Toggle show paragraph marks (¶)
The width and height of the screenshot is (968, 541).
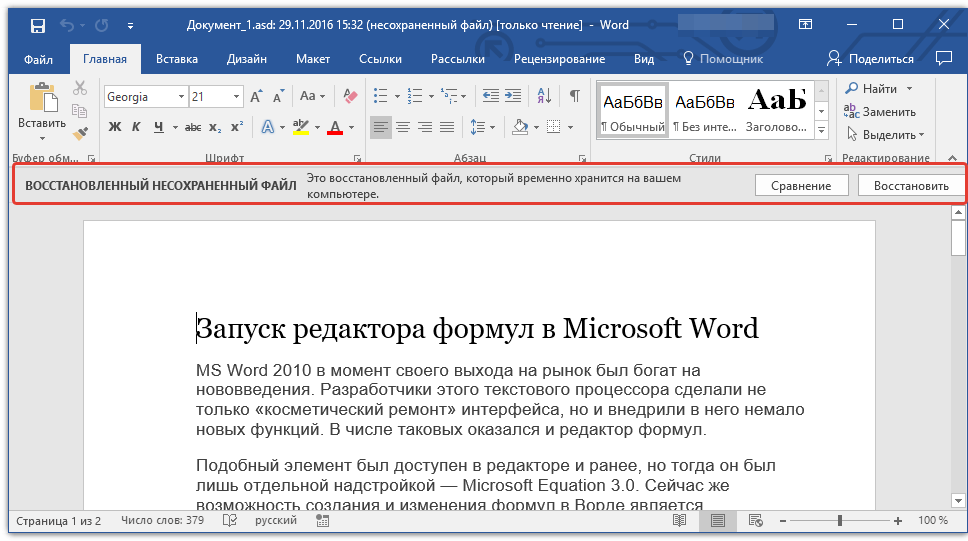574,97
